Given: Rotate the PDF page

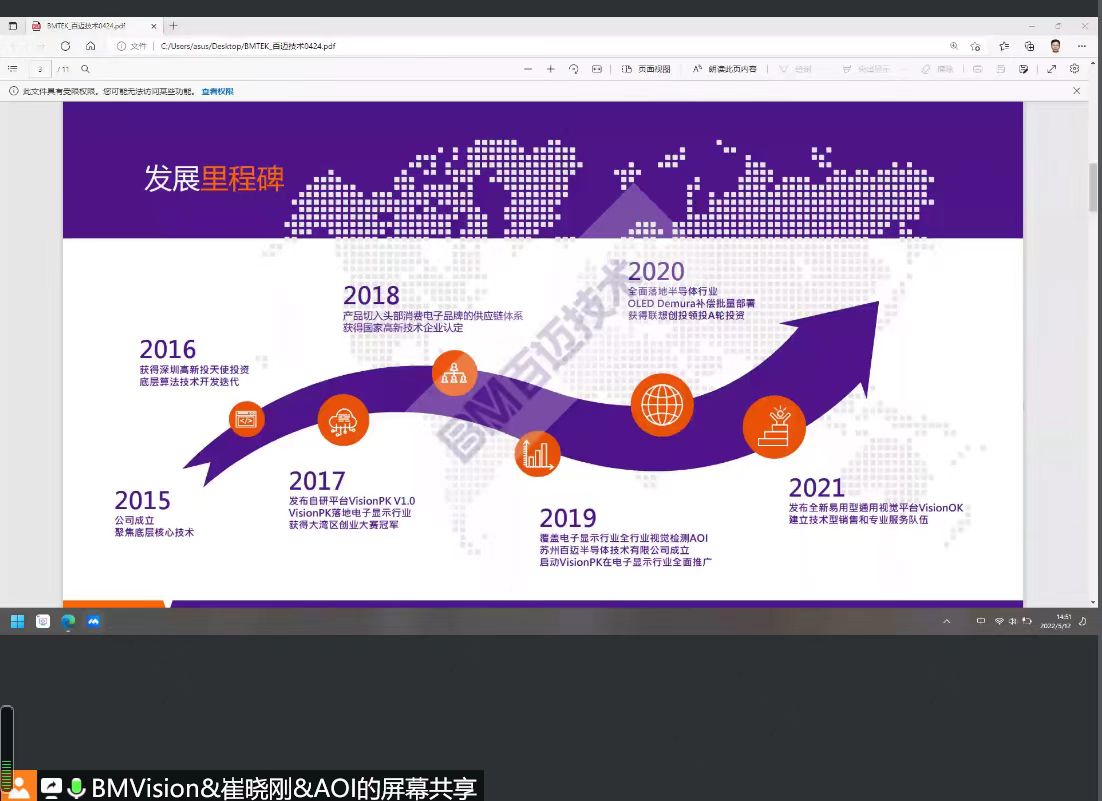Looking at the screenshot, I should (574, 69).
